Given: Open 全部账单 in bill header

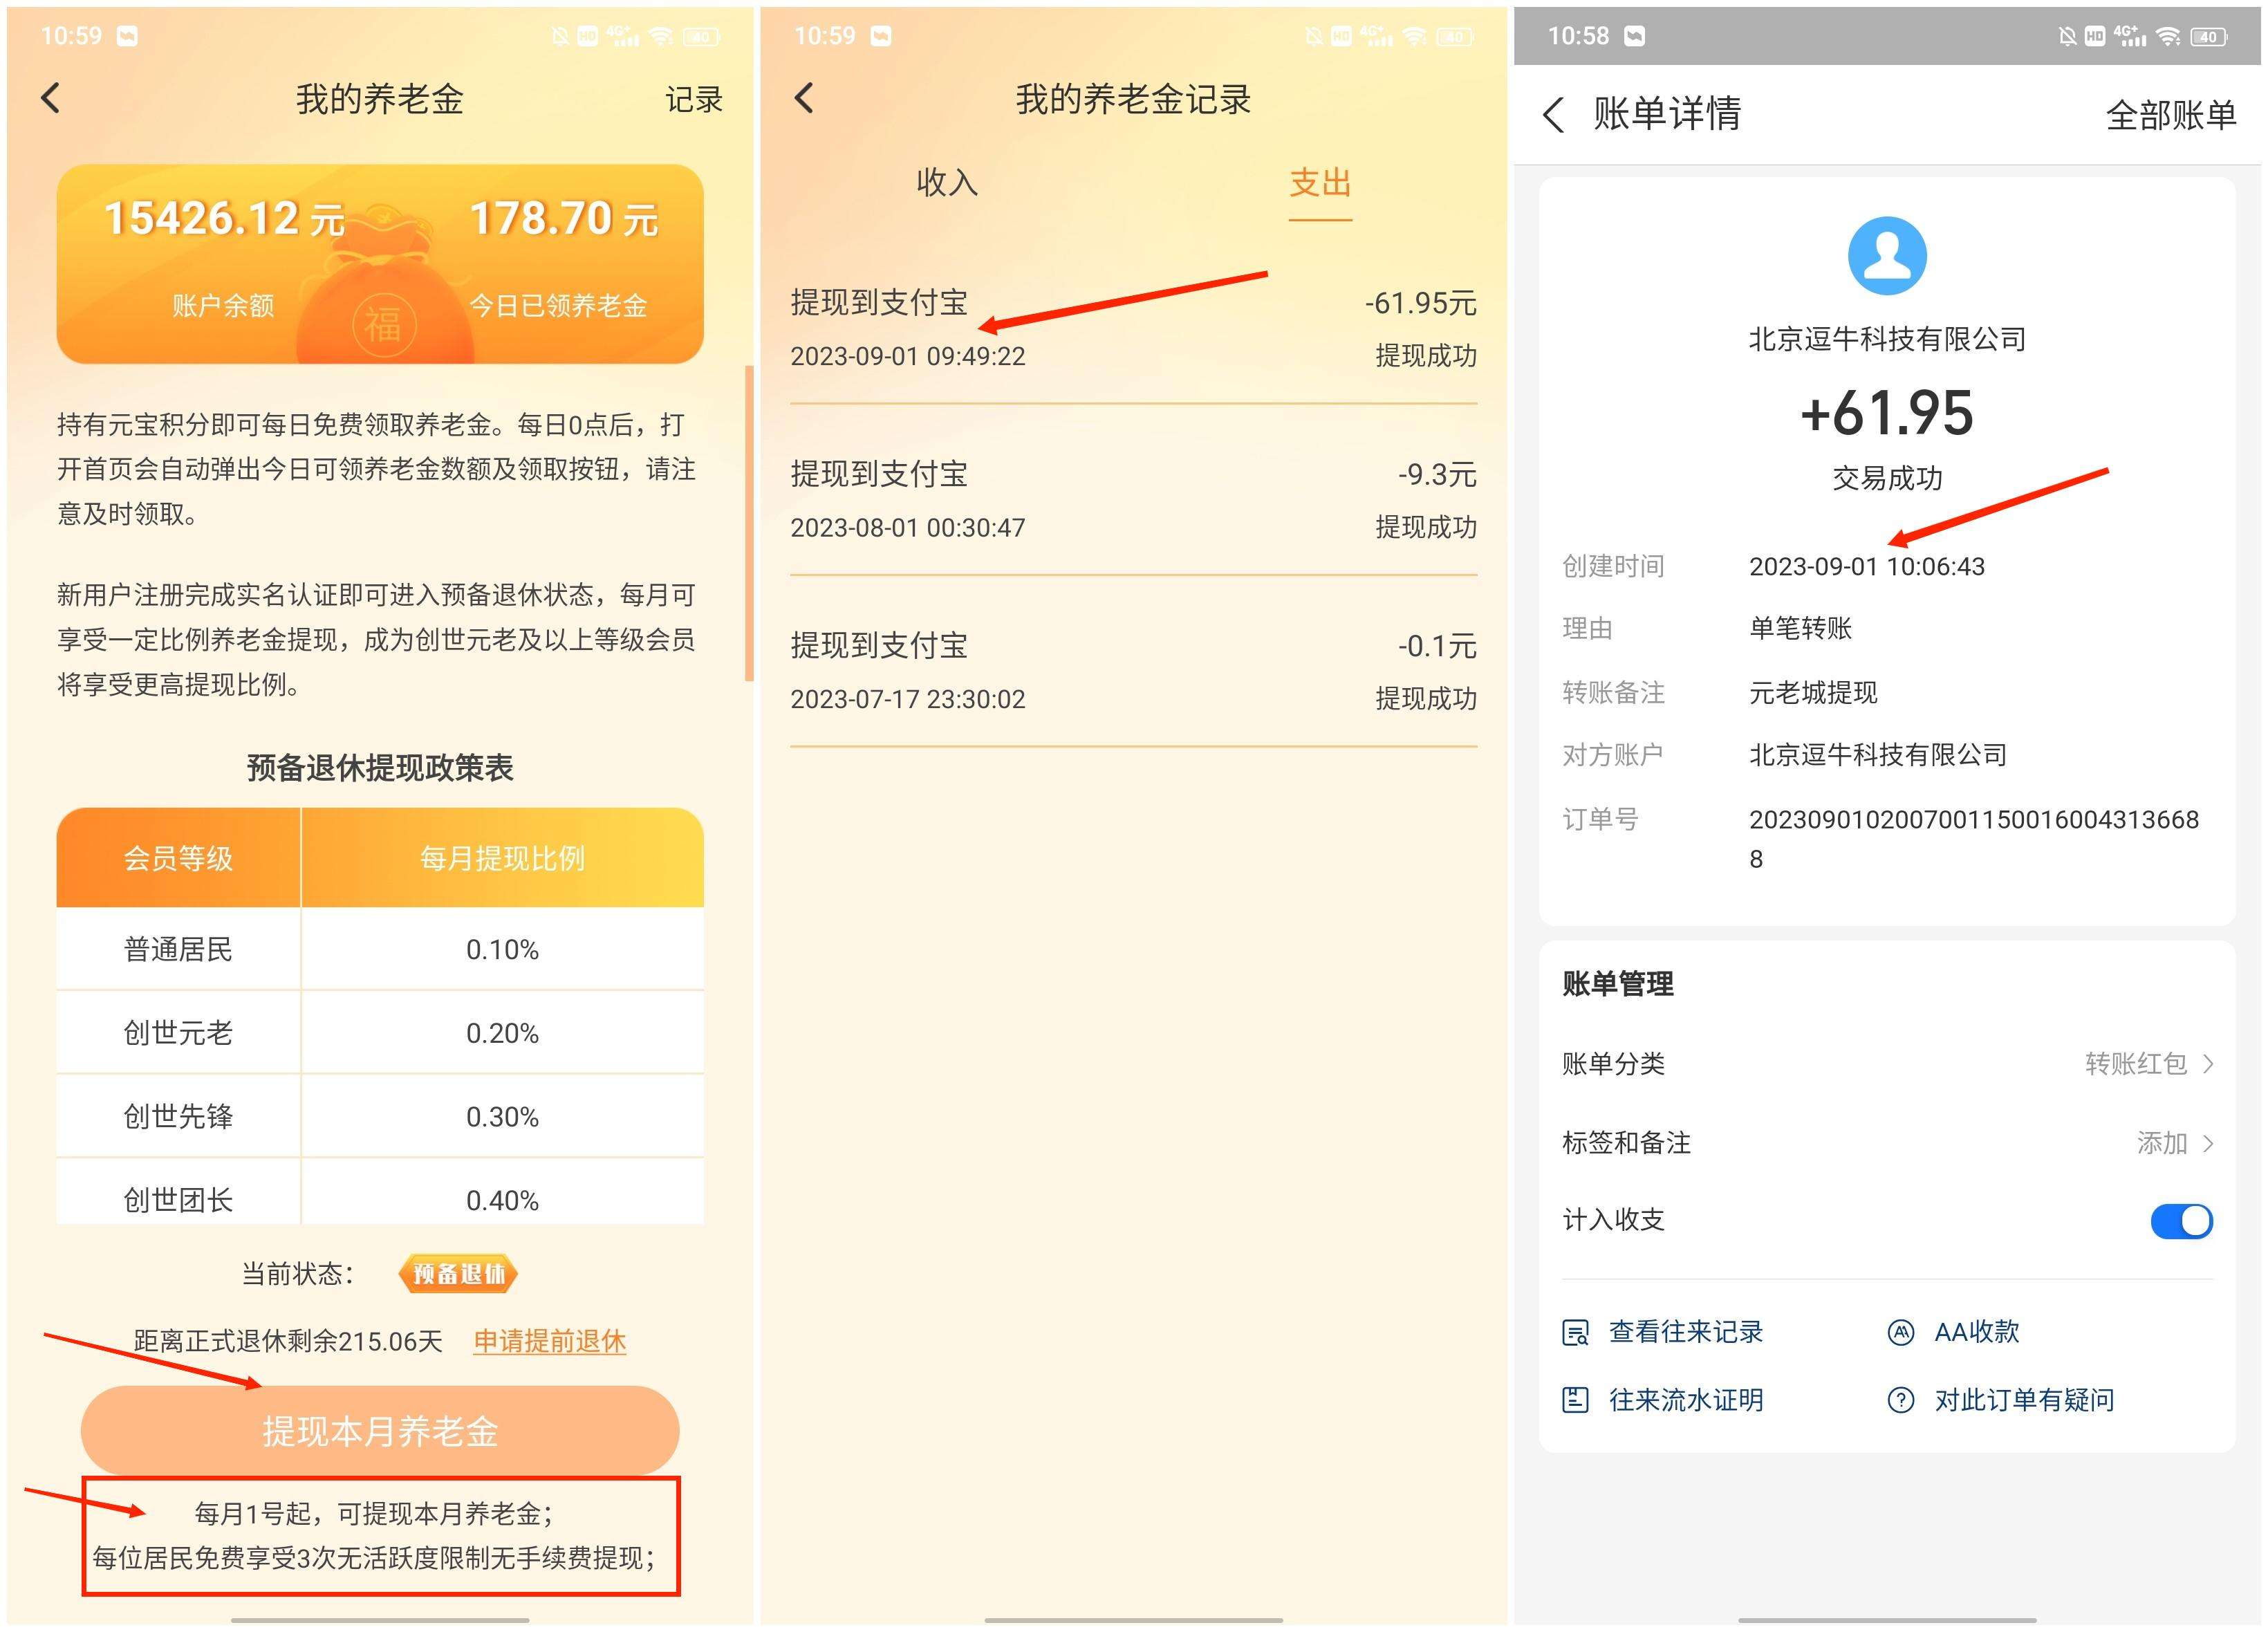Looking at the screenshot, I should [2170, 115].
